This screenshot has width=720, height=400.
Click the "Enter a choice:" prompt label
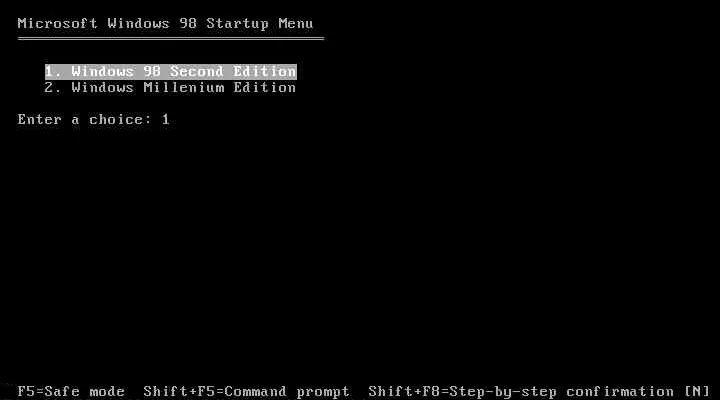pyautogui.click(x=84, y=120)
